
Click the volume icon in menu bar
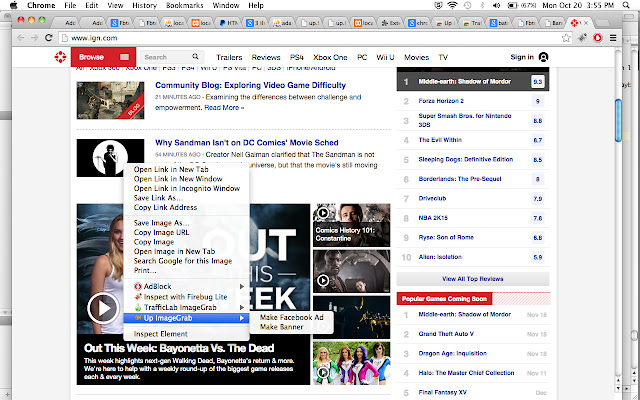[496, 5]
